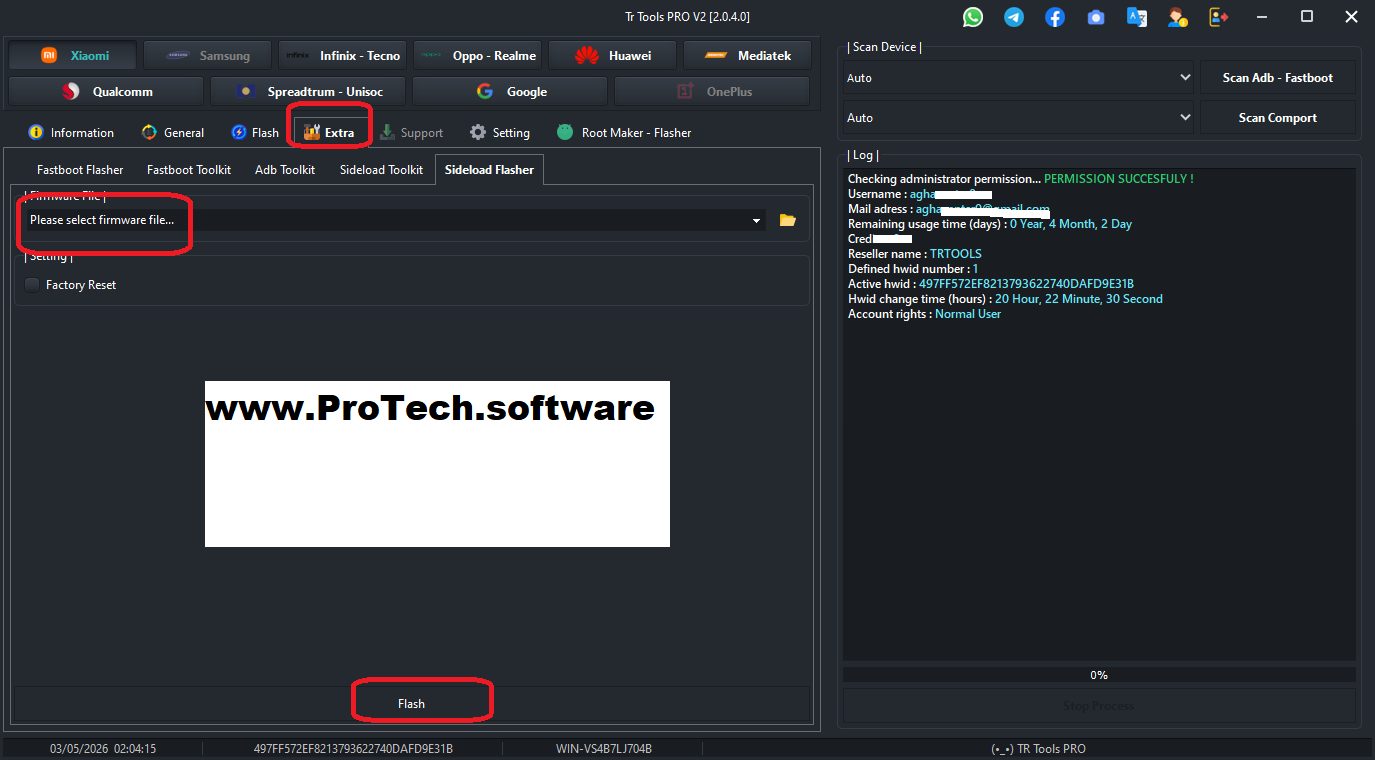Click the TRTOOLS reseller name text
The height and width of the screenshot is (760, 1375).
(x=956, y=254)
